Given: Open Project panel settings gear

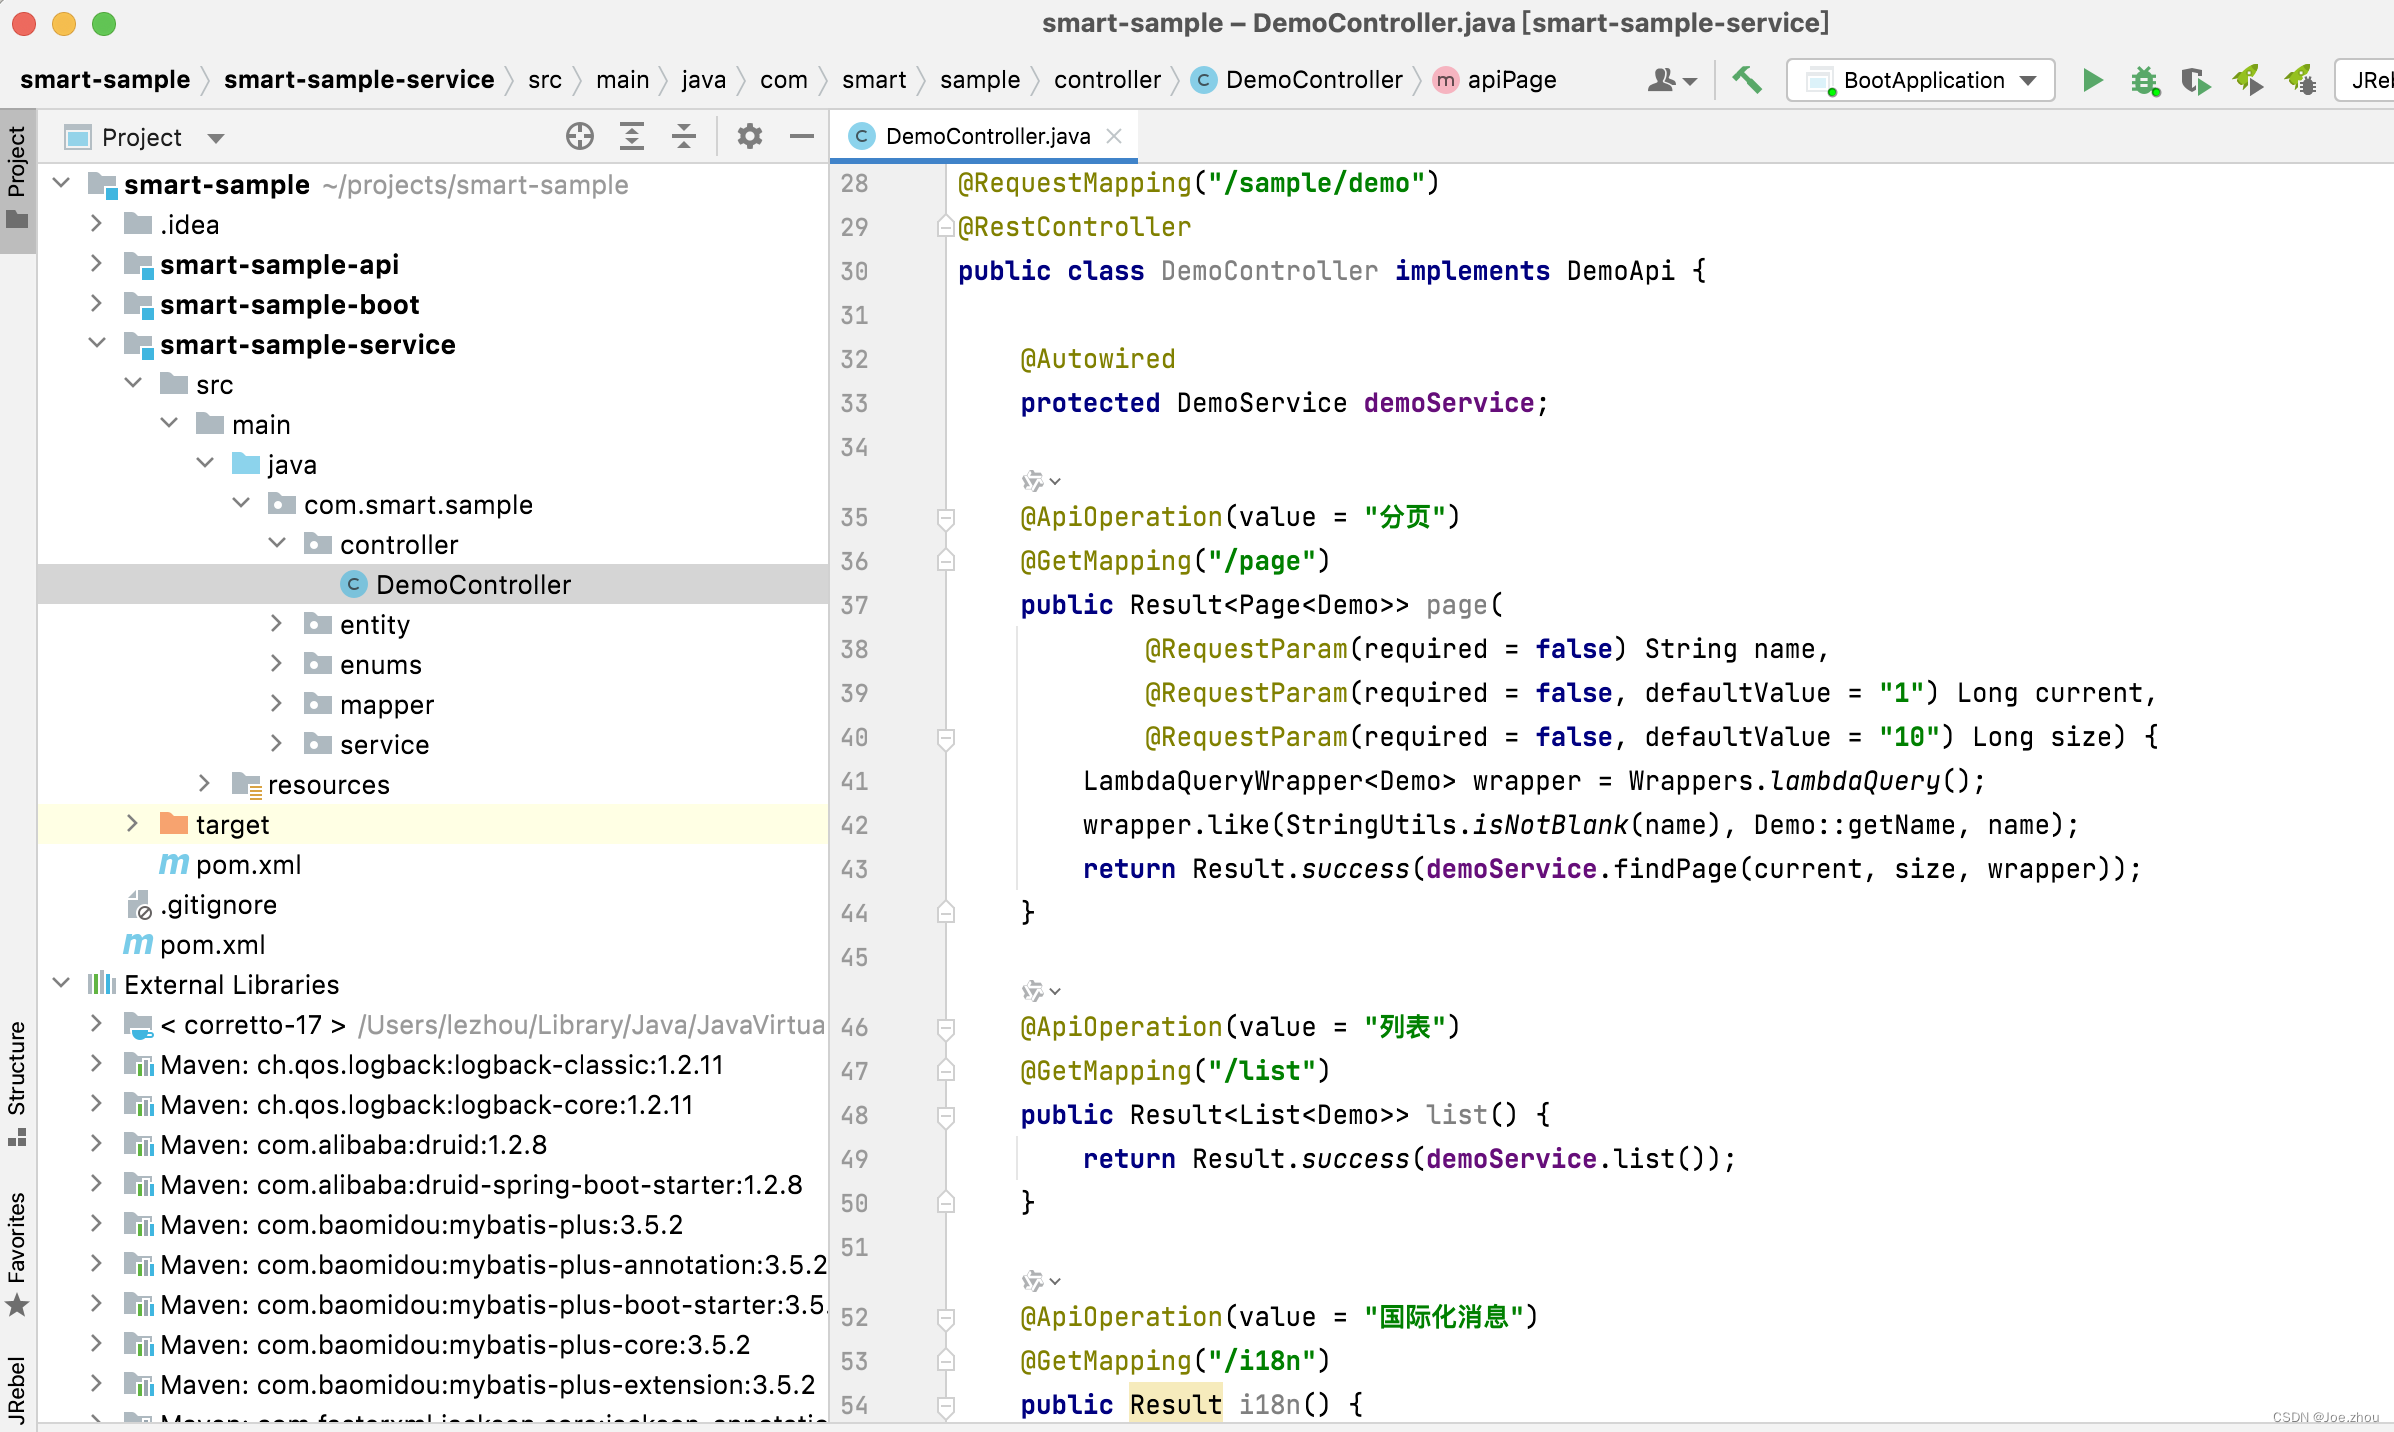Looking at the screenshot, I should tap(750, 136).
